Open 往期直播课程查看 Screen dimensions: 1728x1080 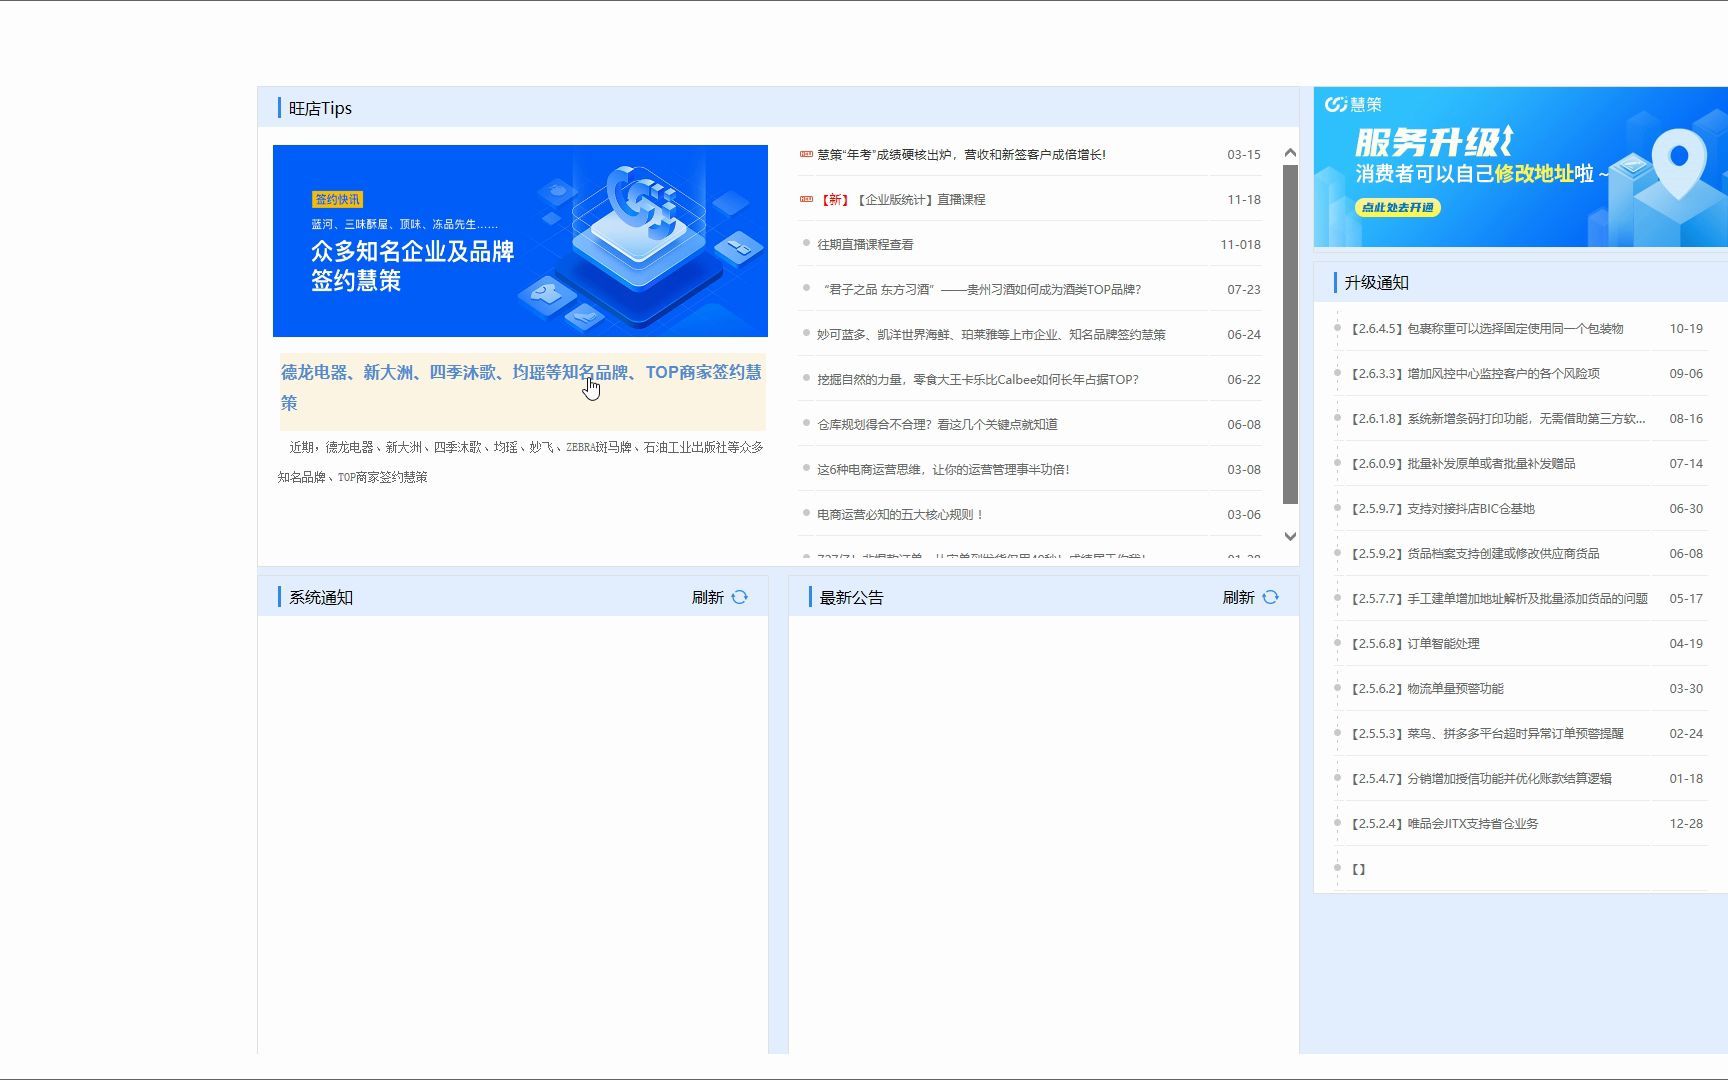click(865, 244)
